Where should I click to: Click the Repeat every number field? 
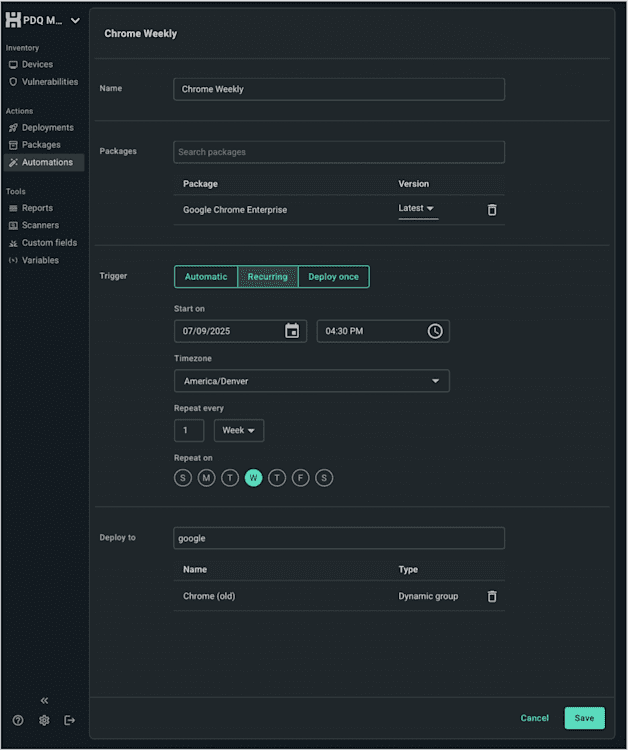(189, 430)
